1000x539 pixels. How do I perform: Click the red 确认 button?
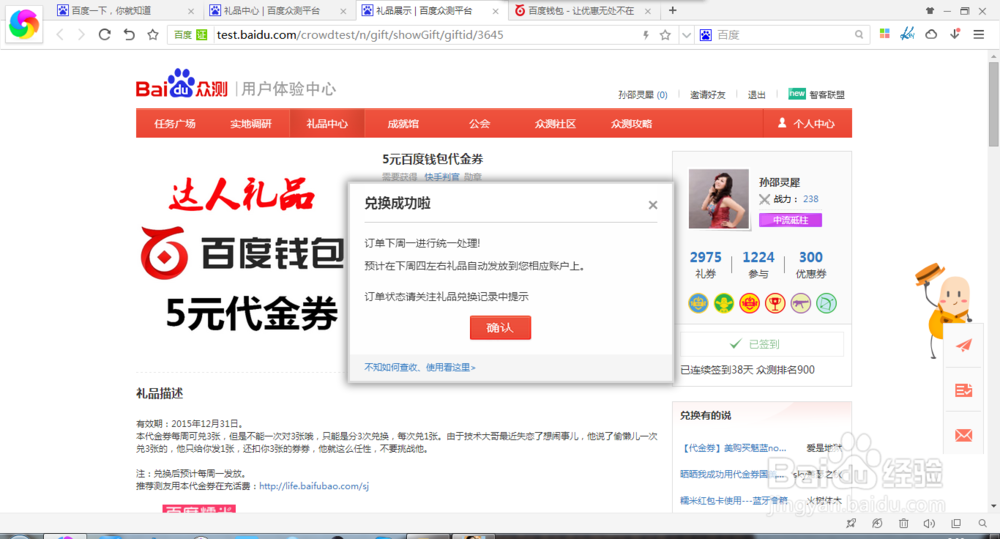(500, 327)
